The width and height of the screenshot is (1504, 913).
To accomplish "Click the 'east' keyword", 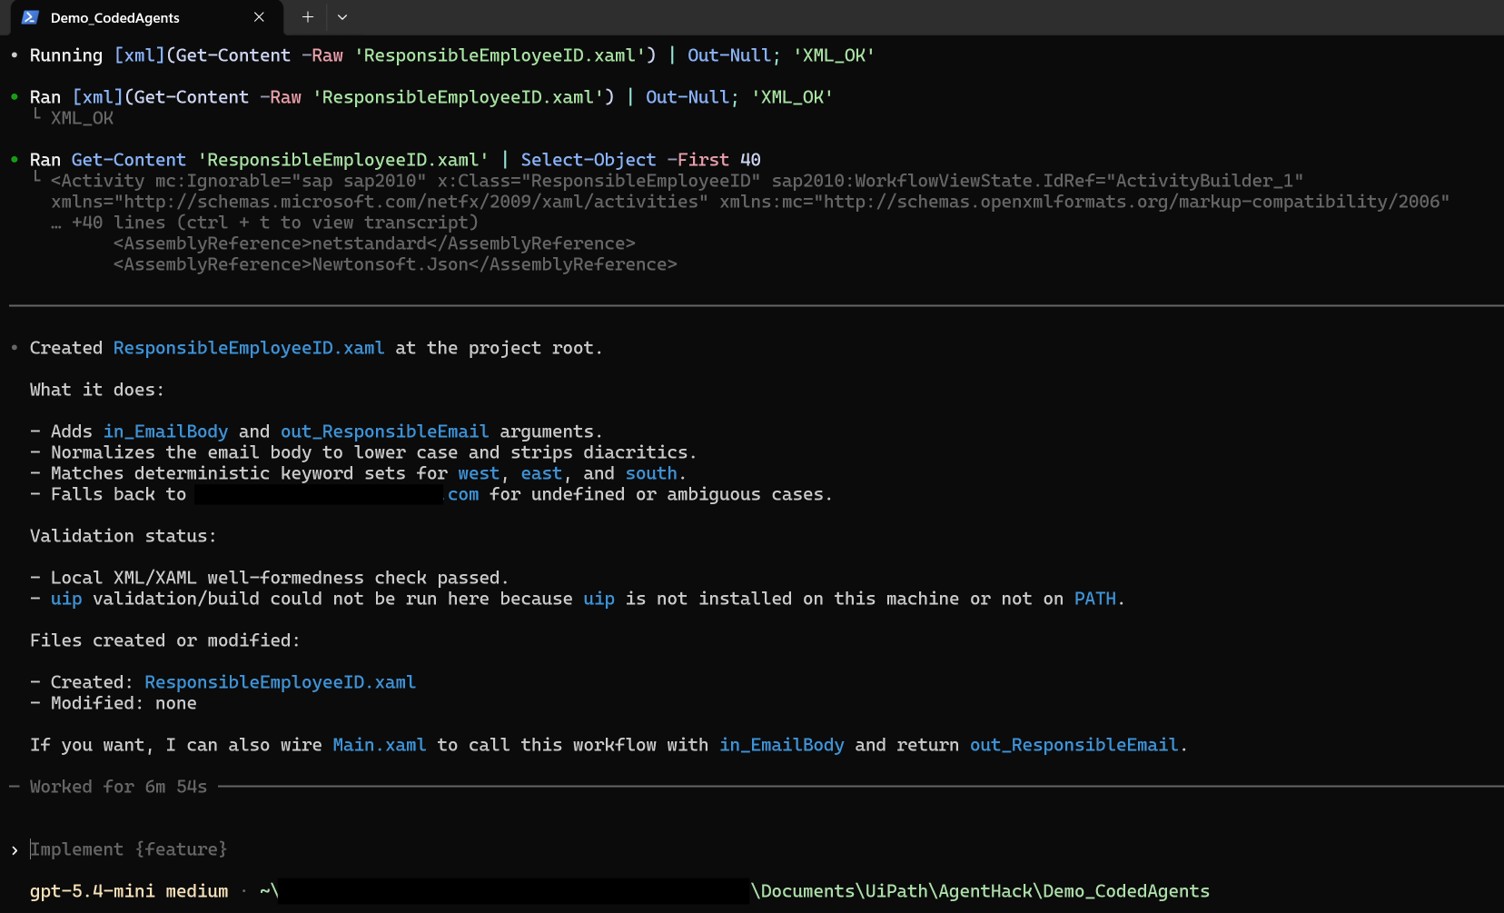I will point(541,473).
